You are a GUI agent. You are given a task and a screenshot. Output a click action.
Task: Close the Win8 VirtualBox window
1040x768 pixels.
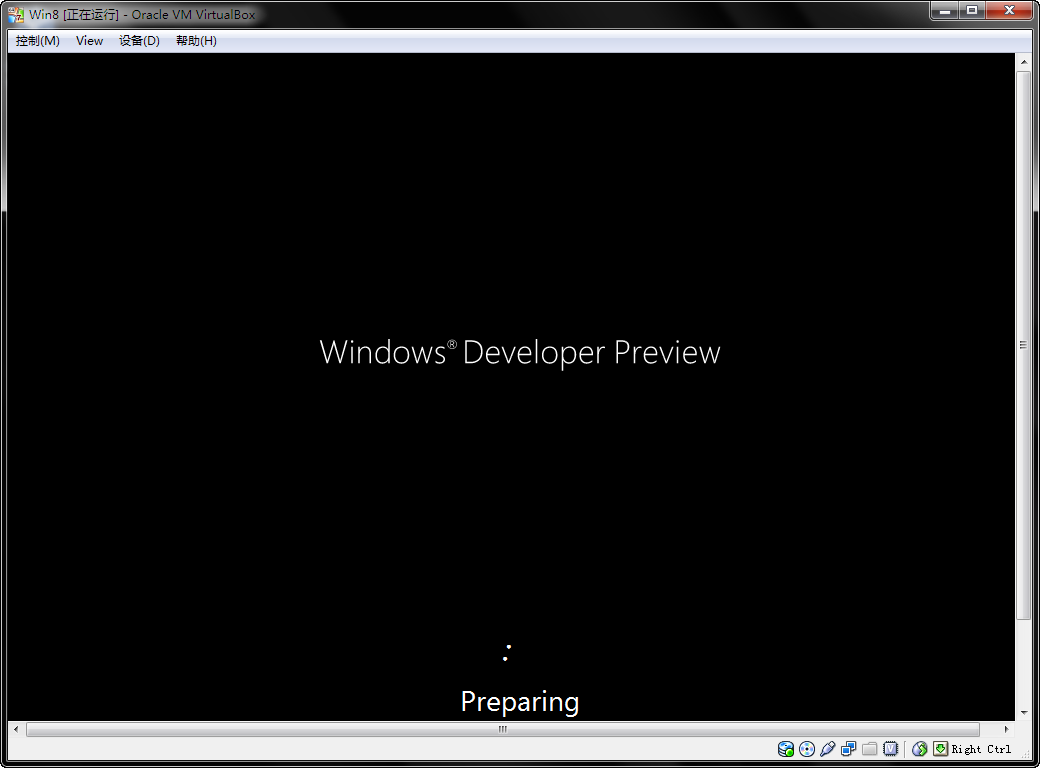point(1009,11)
